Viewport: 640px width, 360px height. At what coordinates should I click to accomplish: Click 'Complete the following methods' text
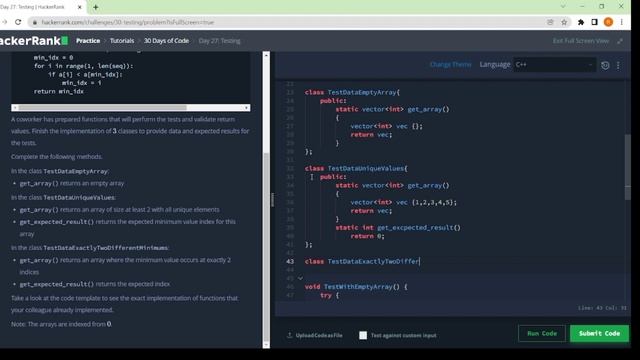pos(57,157)
